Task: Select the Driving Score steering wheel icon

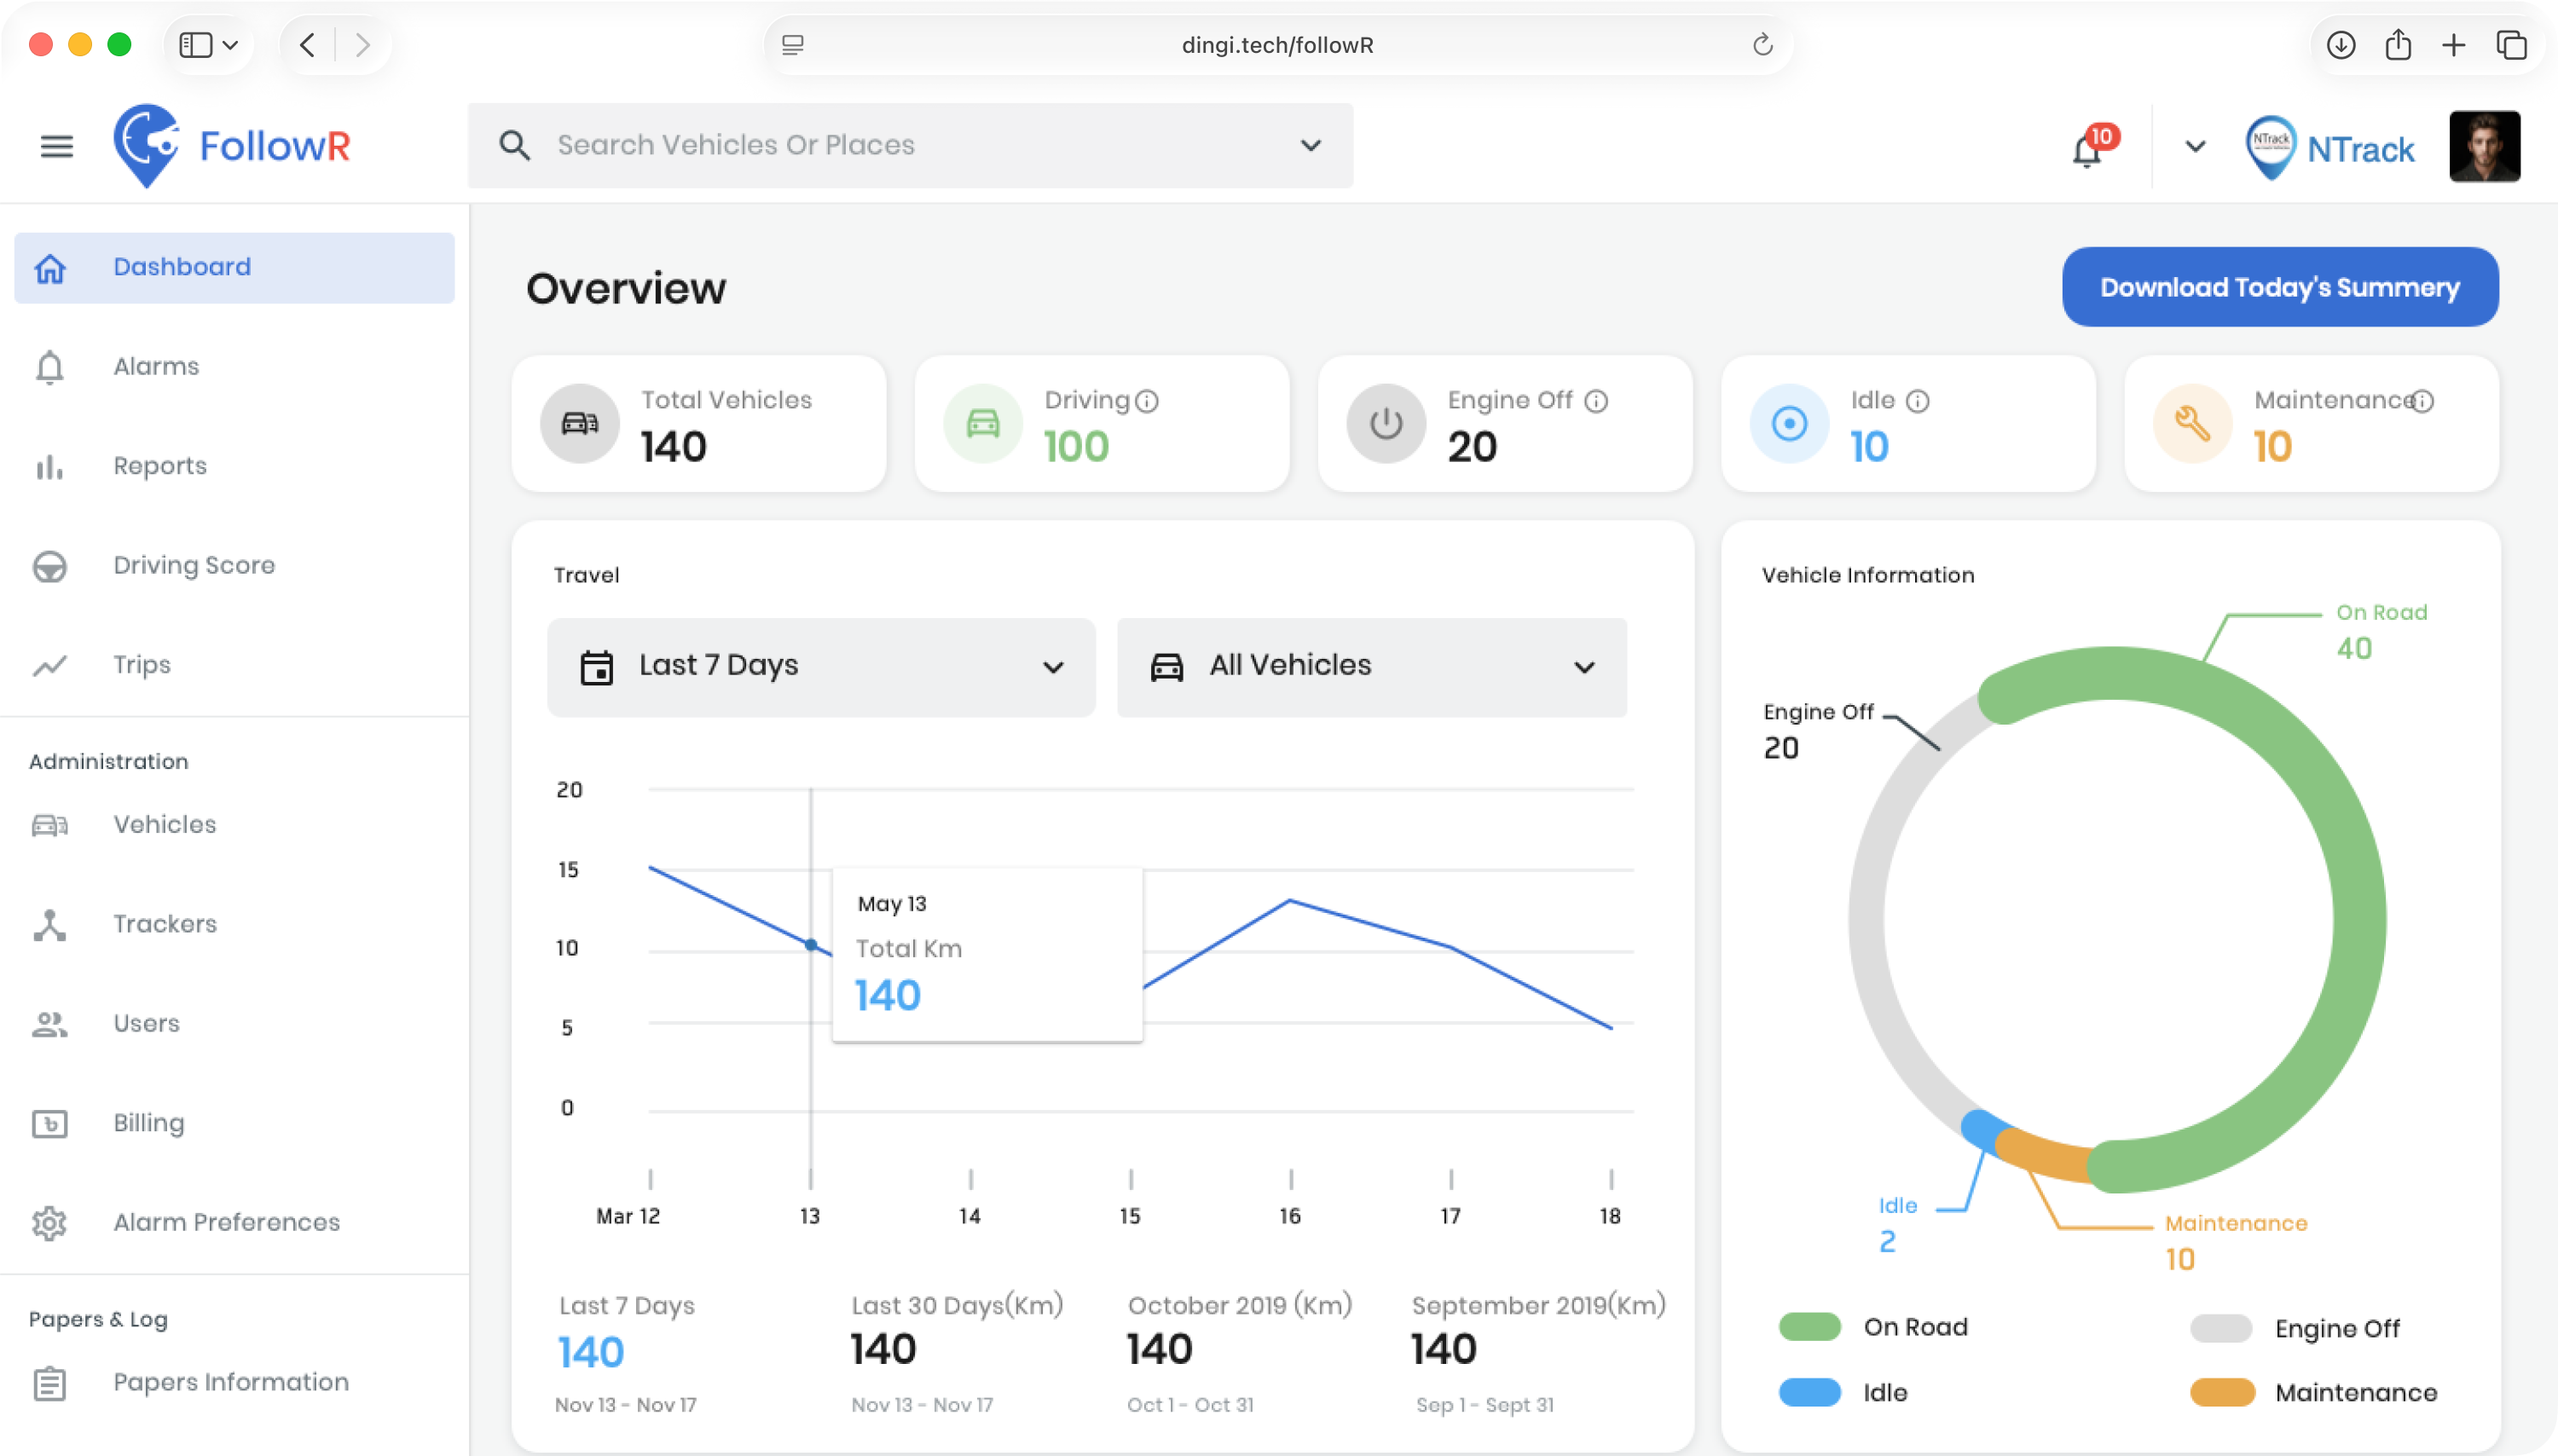Action: point(50,566)
